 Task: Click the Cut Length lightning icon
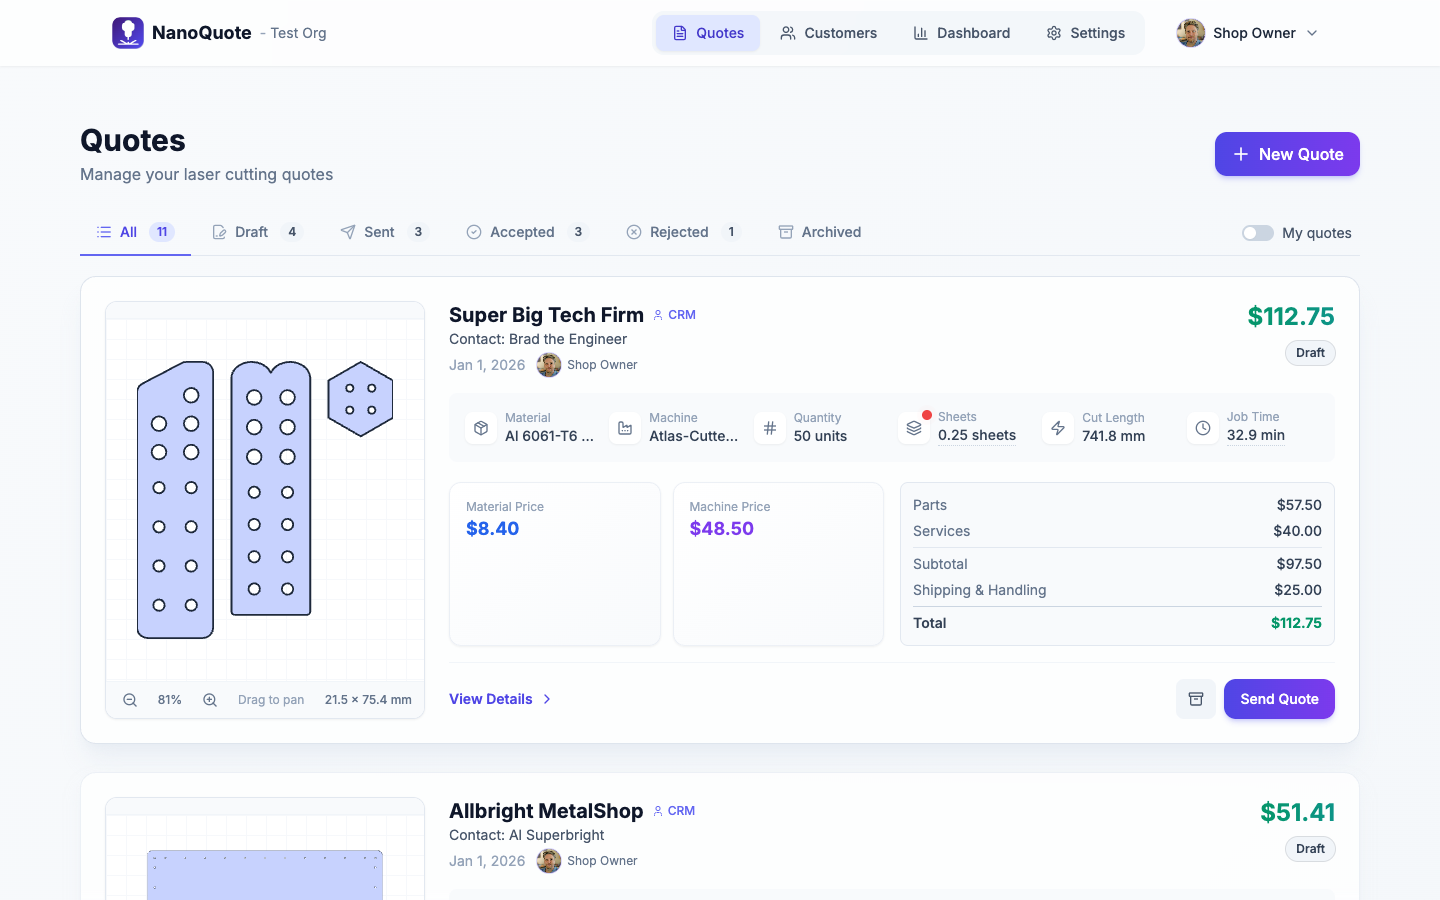click(1058, 428)
